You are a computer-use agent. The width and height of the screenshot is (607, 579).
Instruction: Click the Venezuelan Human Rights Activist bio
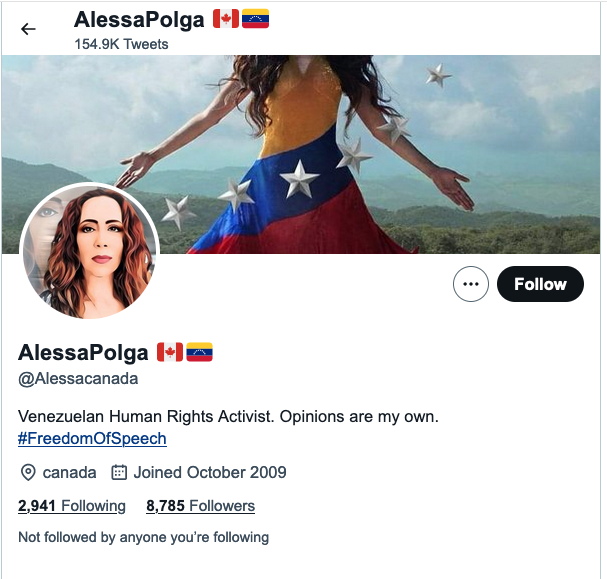[228, 417]
